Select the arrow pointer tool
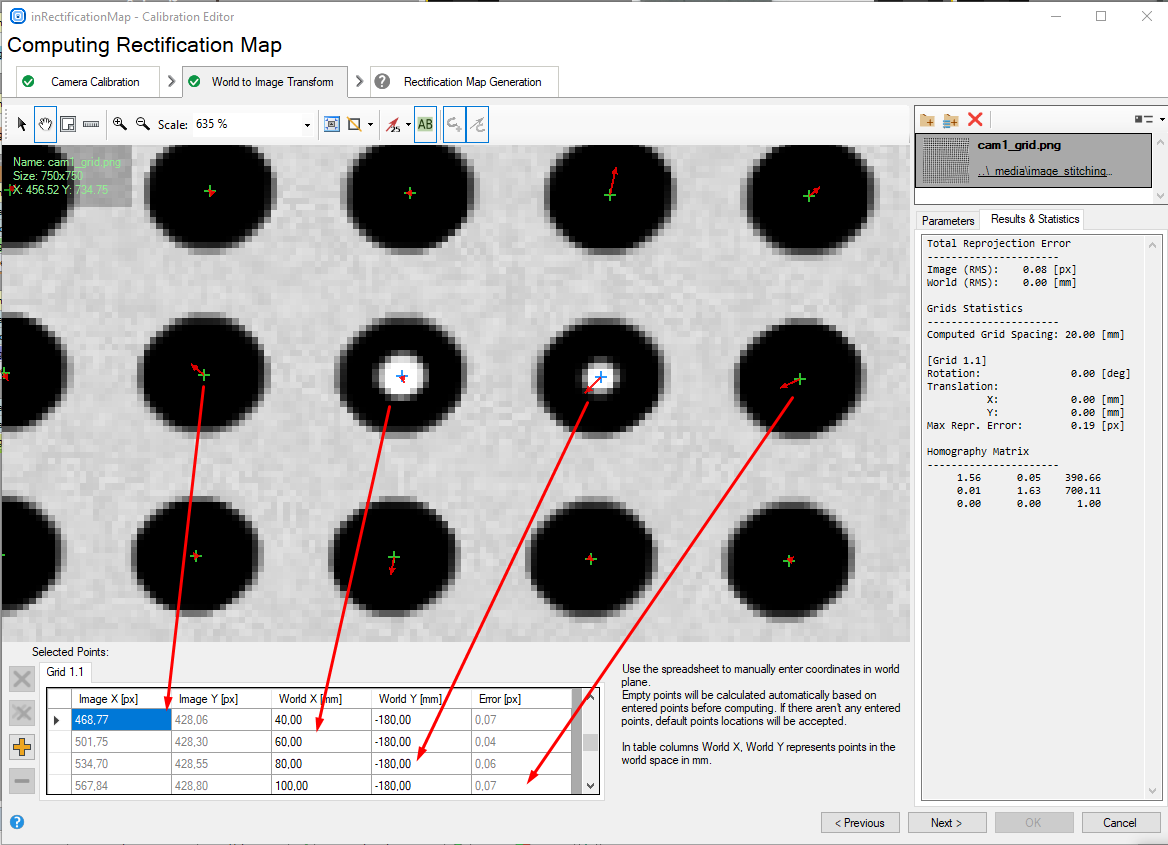1168x845 pixels. tap(22, 124)
